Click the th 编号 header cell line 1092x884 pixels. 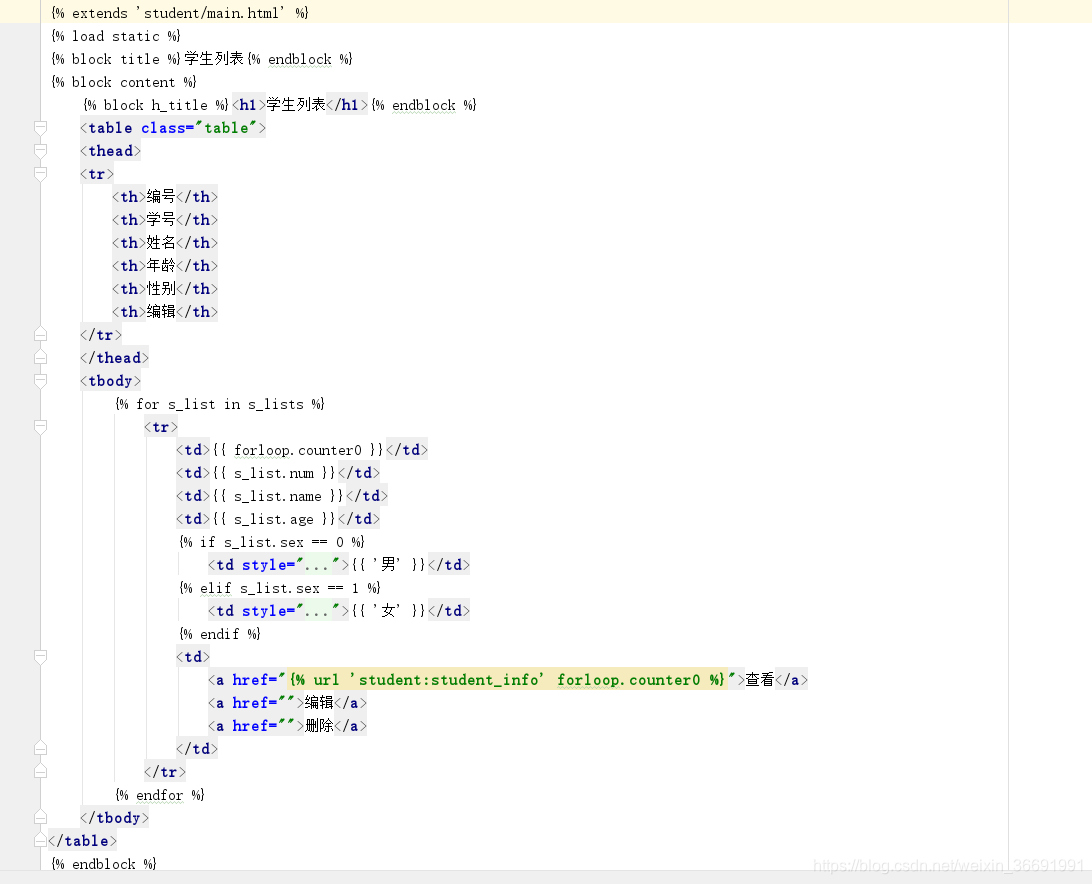pos(165,196)
